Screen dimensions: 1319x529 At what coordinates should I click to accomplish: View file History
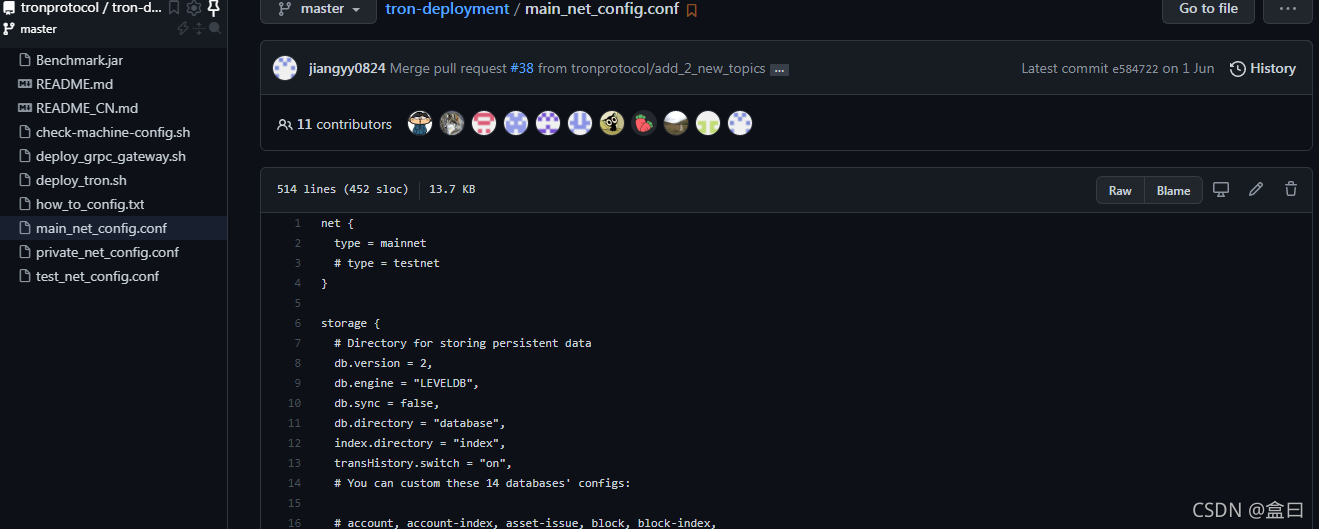coord(1263,69)
